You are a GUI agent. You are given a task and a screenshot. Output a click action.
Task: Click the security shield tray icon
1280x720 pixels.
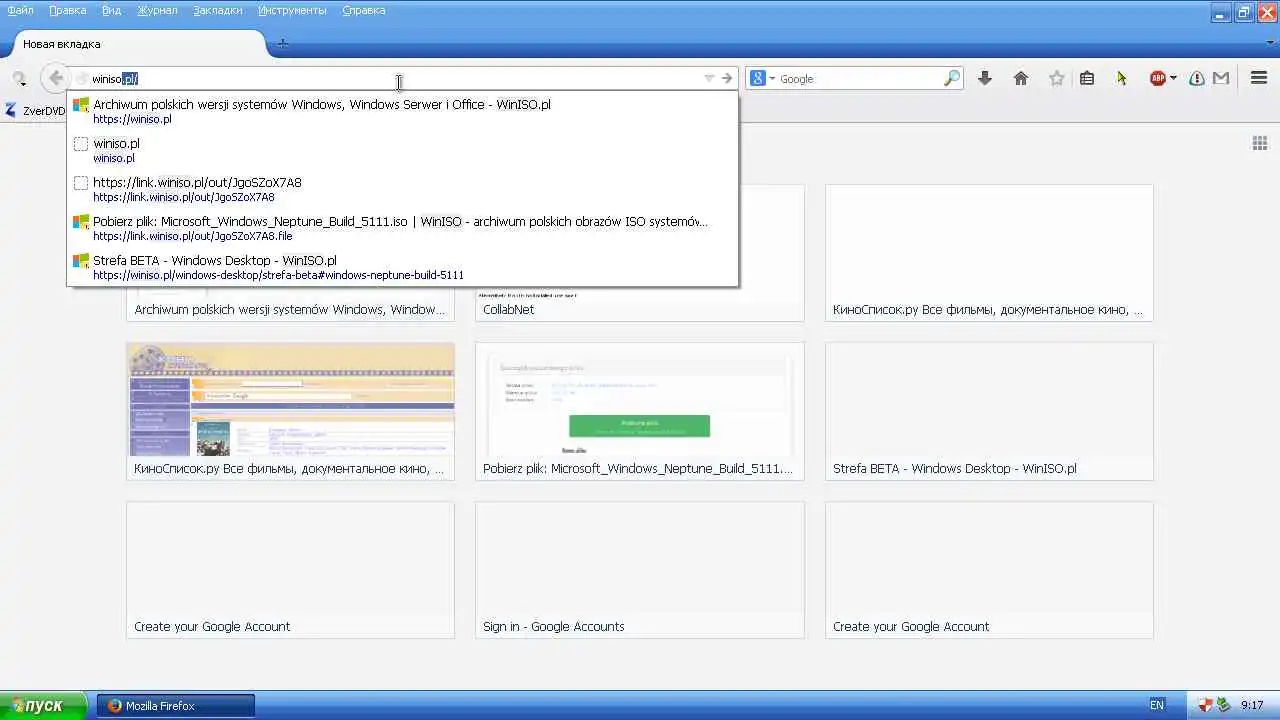1206,705
